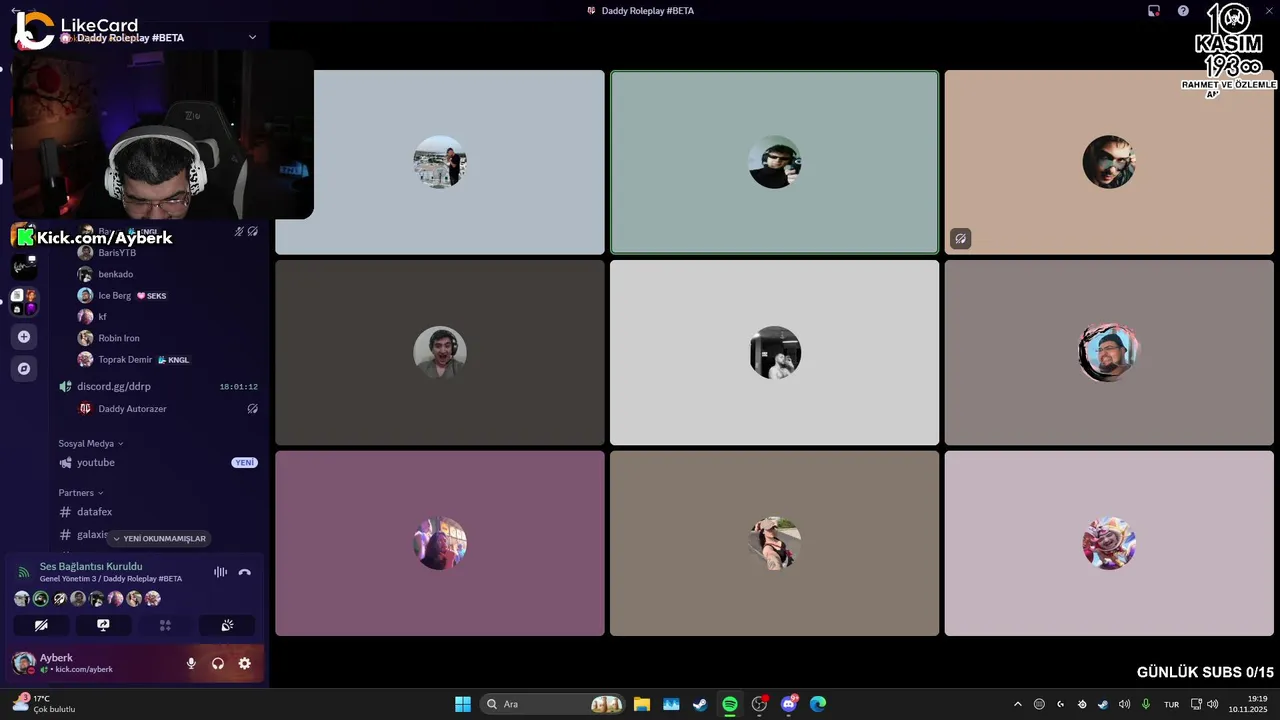
Task: Click green microphone tray icon
Action: 1146,704
